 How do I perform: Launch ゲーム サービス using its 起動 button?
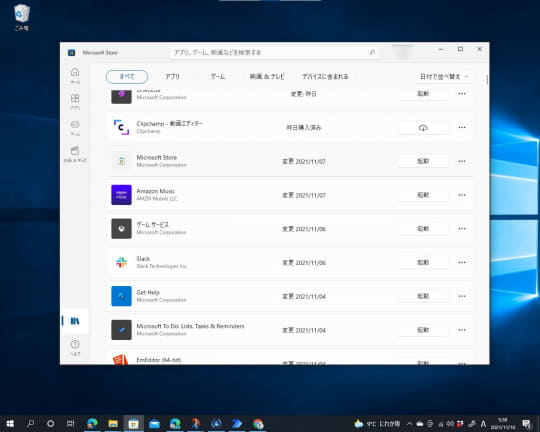(423, 229)
